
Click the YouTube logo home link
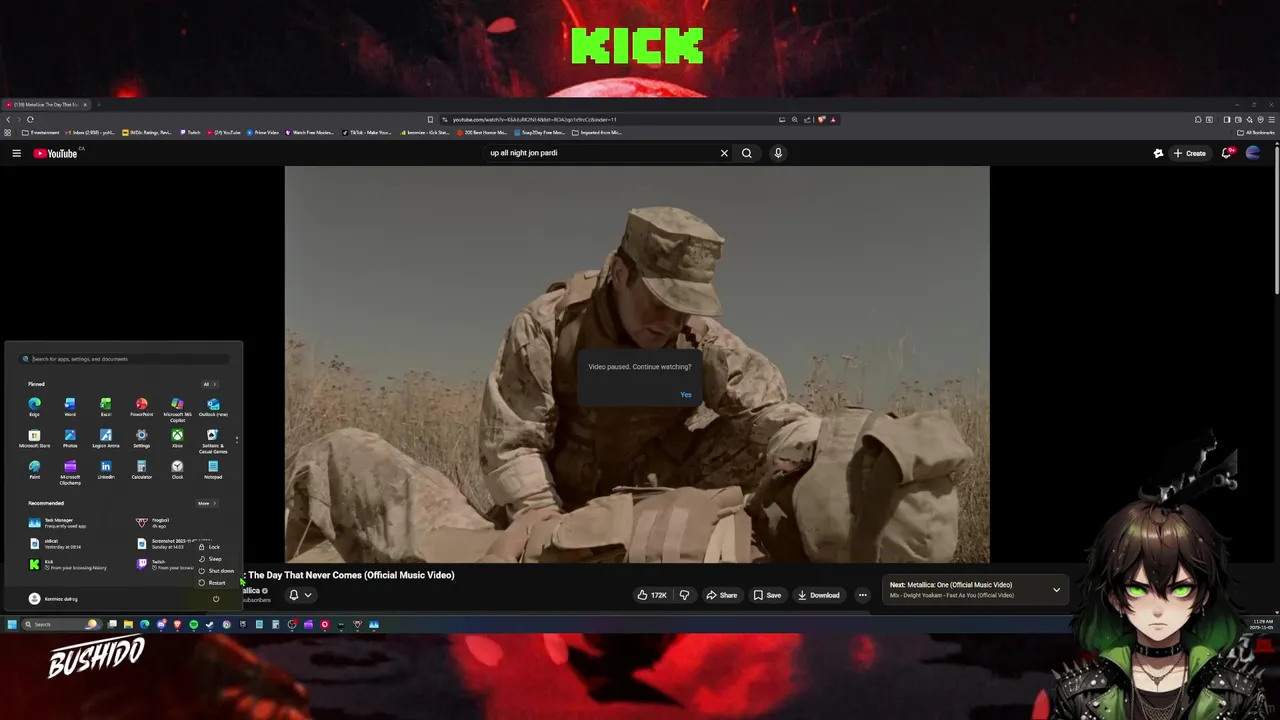(55, 153)
